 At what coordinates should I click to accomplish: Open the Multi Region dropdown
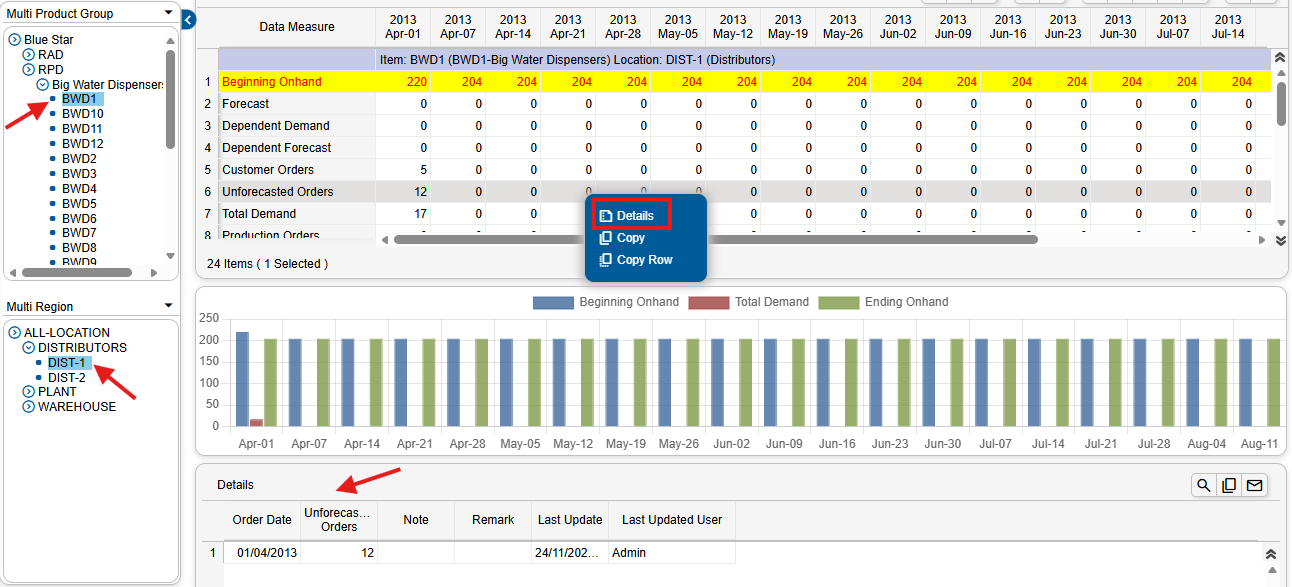coord(169,306)
